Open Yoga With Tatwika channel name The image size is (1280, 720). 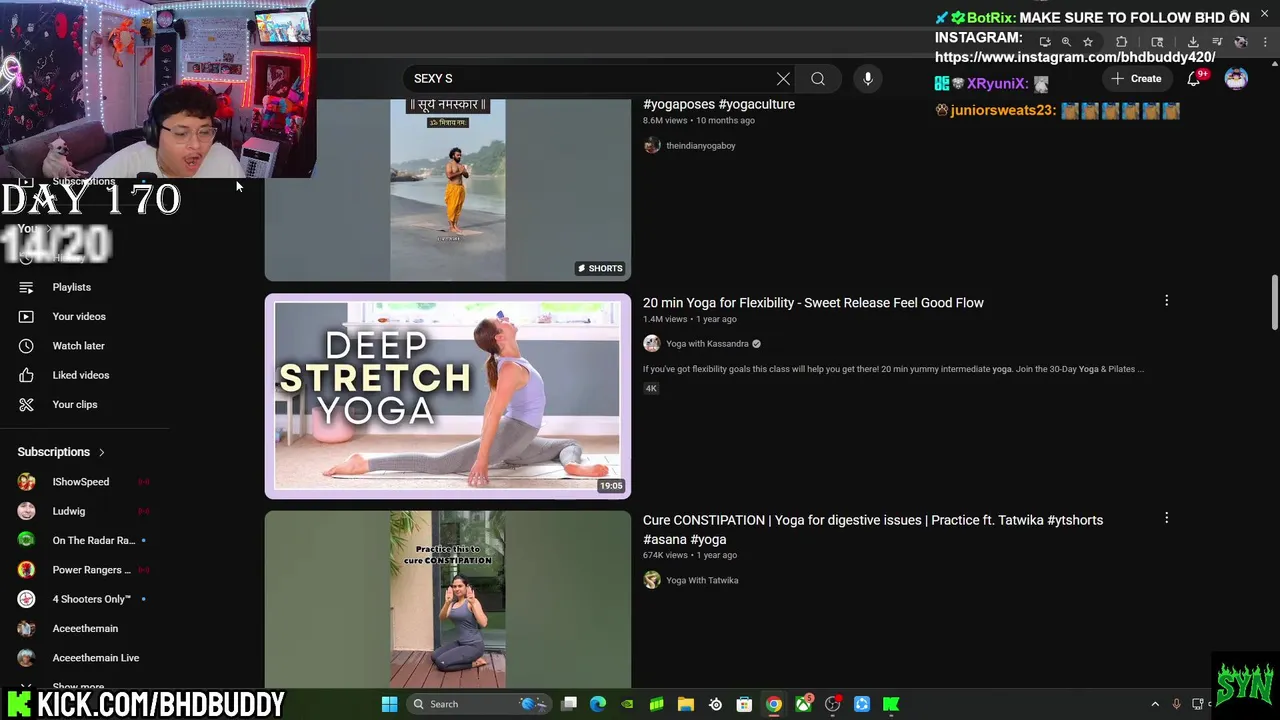coord(702,580)
